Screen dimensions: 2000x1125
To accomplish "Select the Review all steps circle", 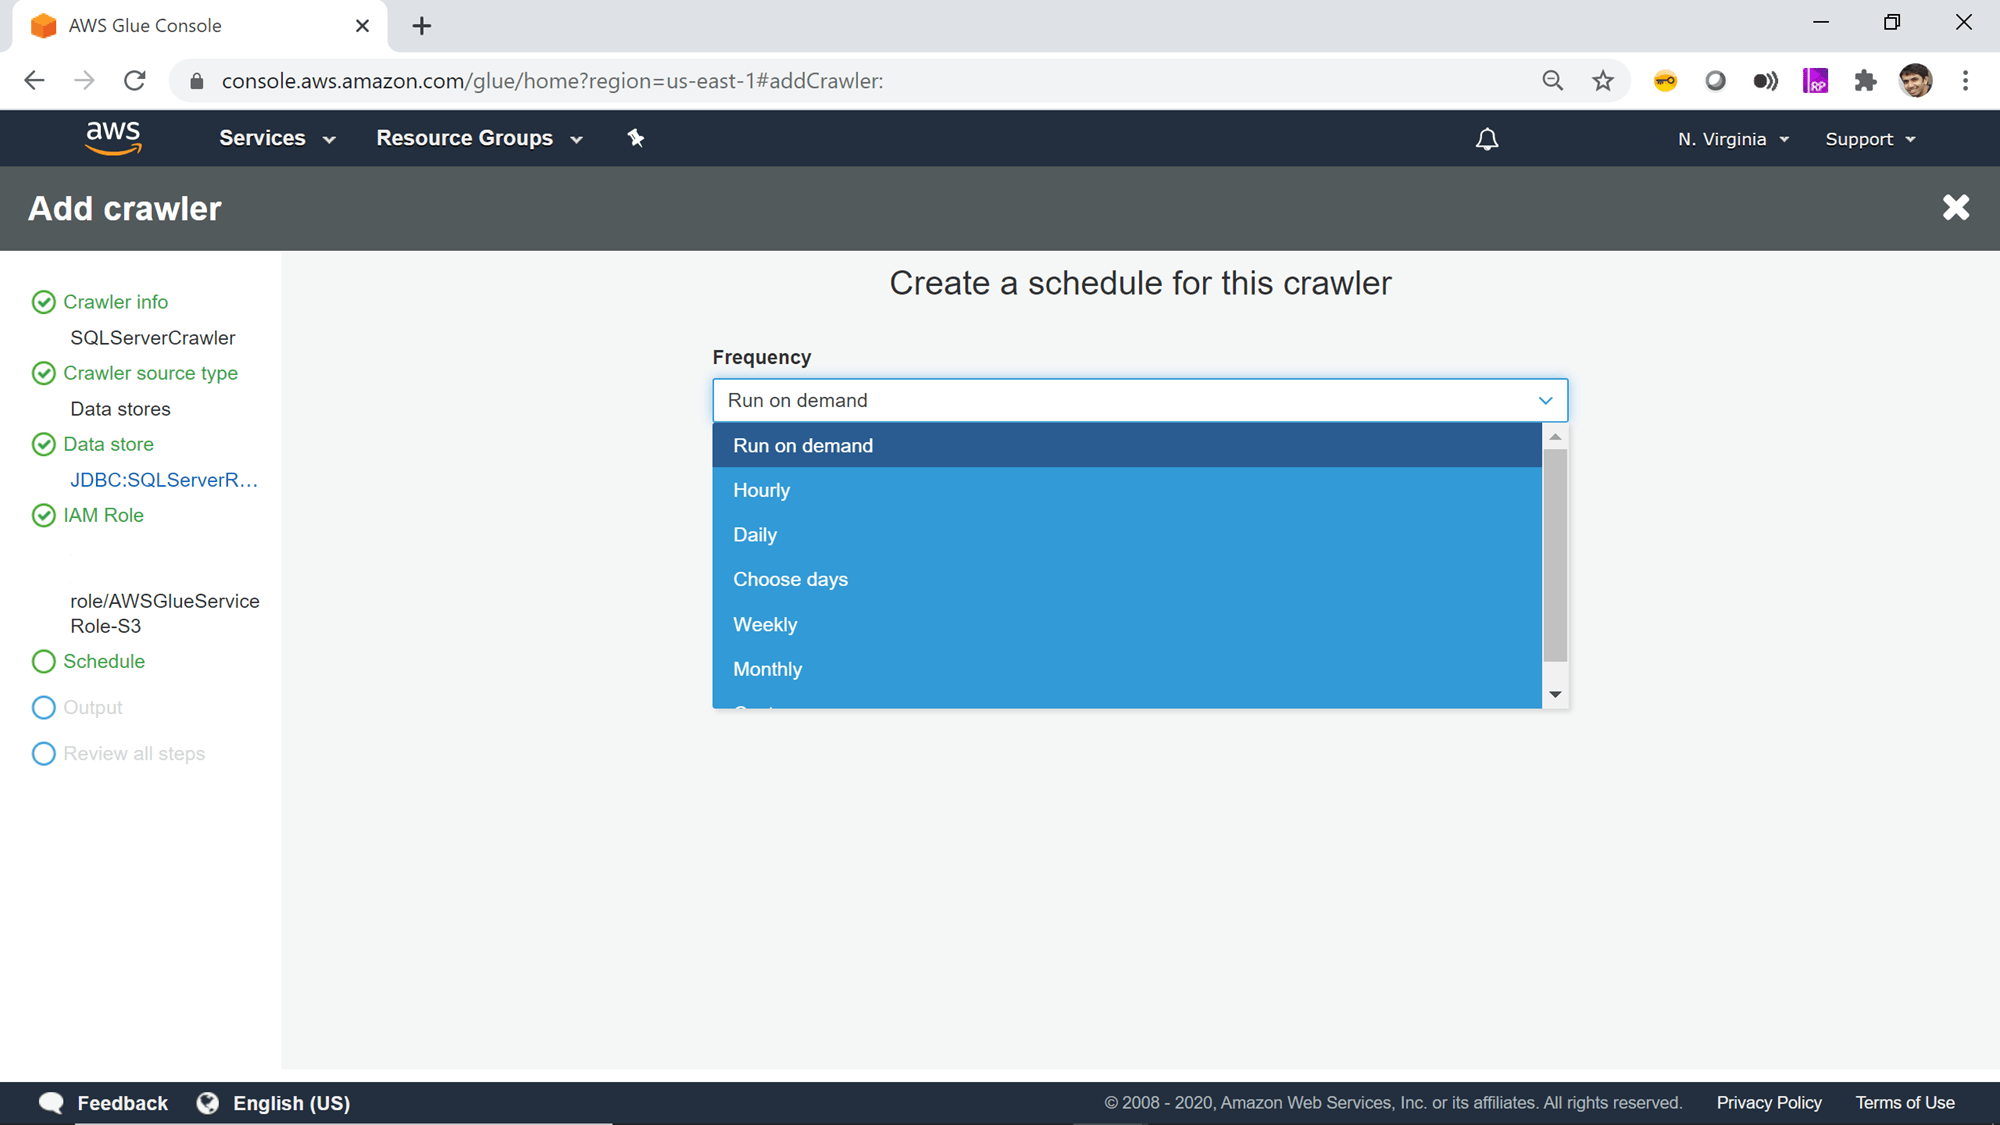I will 44,753.
